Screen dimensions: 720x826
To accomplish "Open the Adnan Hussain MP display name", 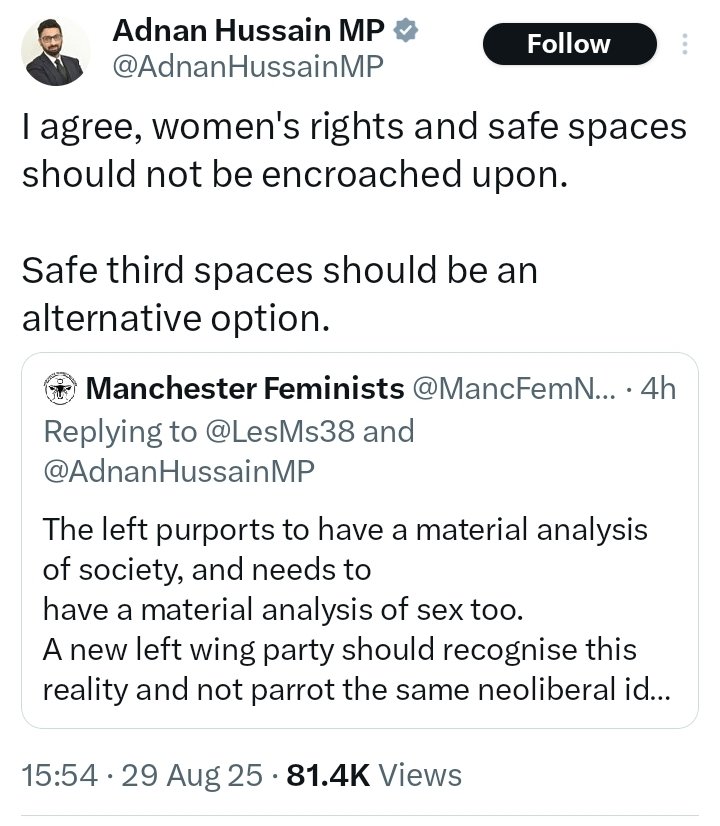I will (249, 30).
